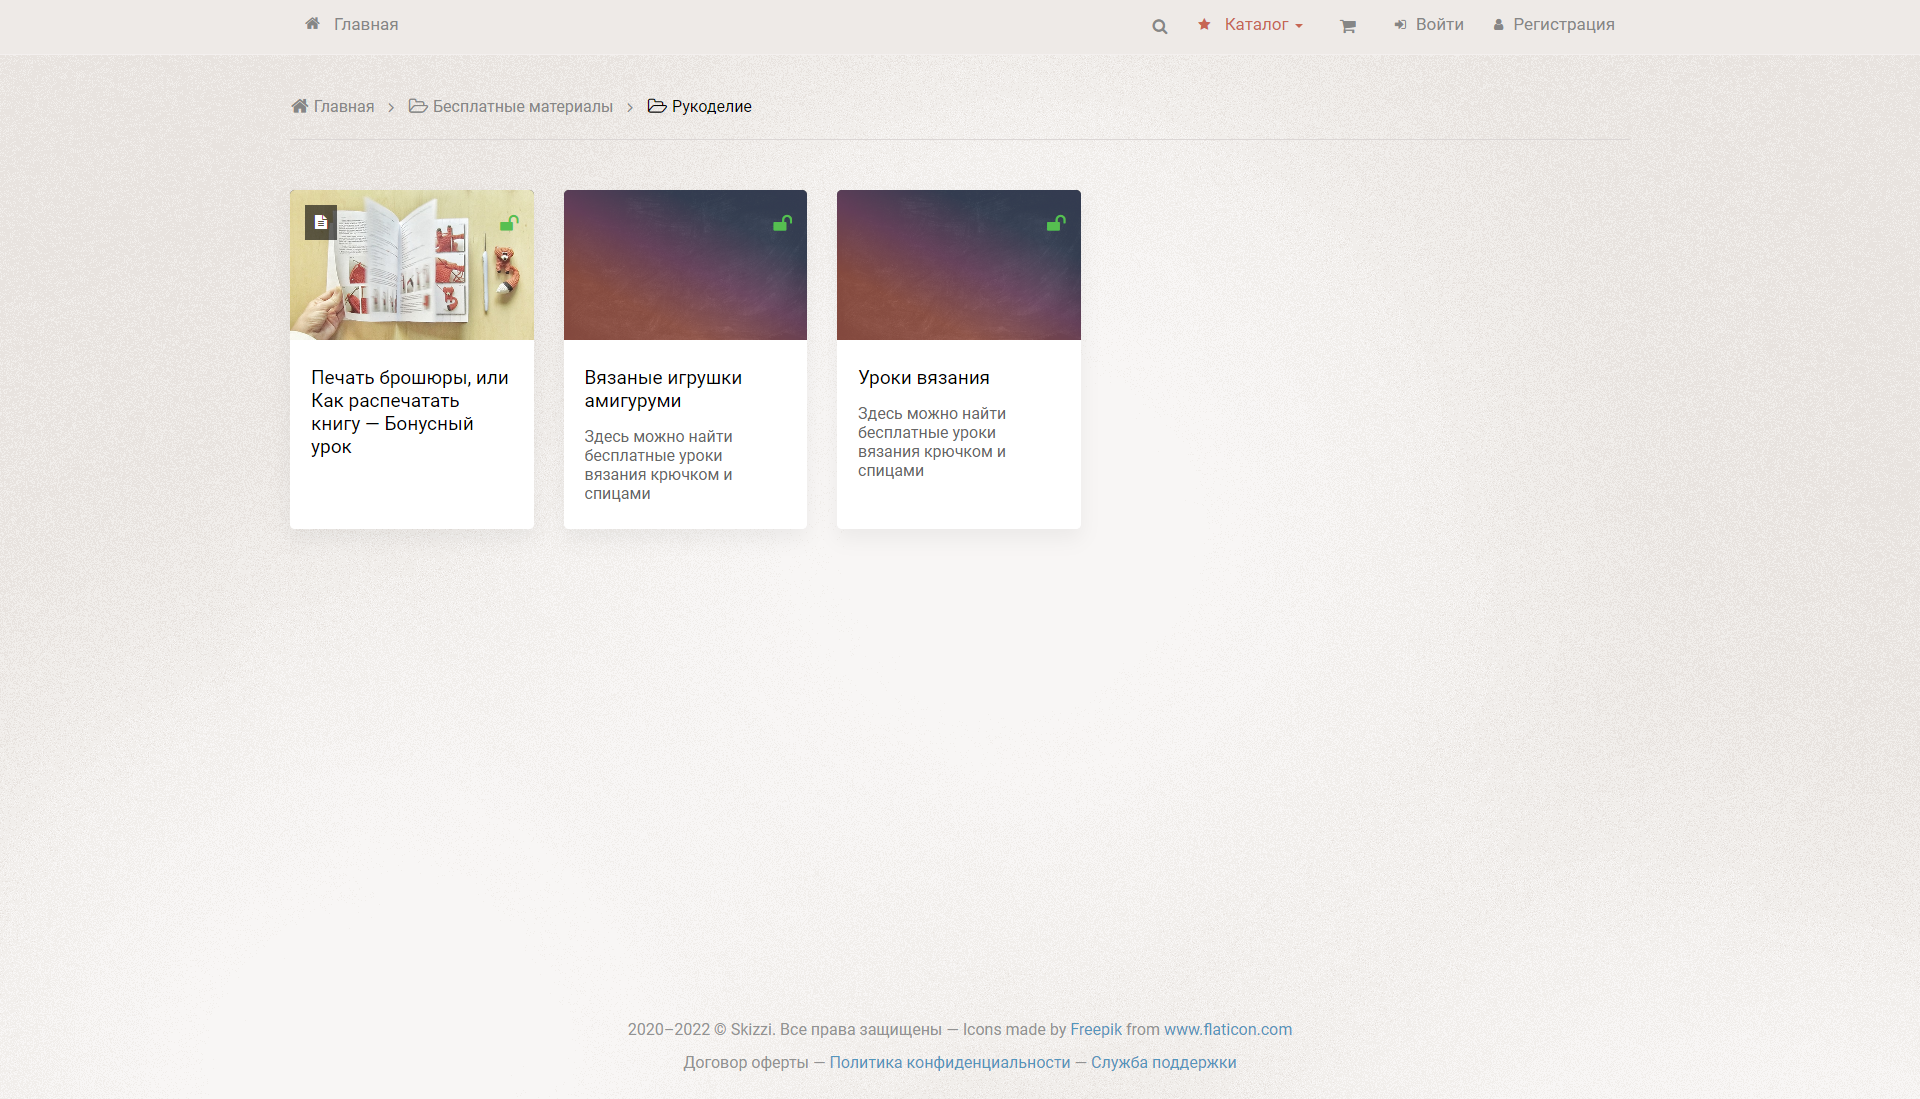The height and width of the screenshot is (1099, 1920).
Task: Click green unlock icon on Вязаные игрушки card
Action: pyautogui.click(x=783, y=222)
